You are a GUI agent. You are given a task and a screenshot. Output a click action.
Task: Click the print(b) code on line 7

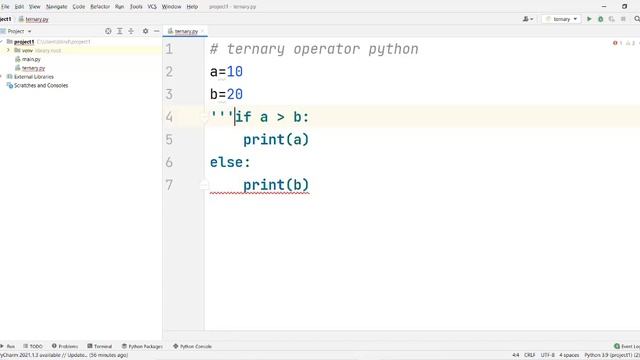(x=276, y=185)
